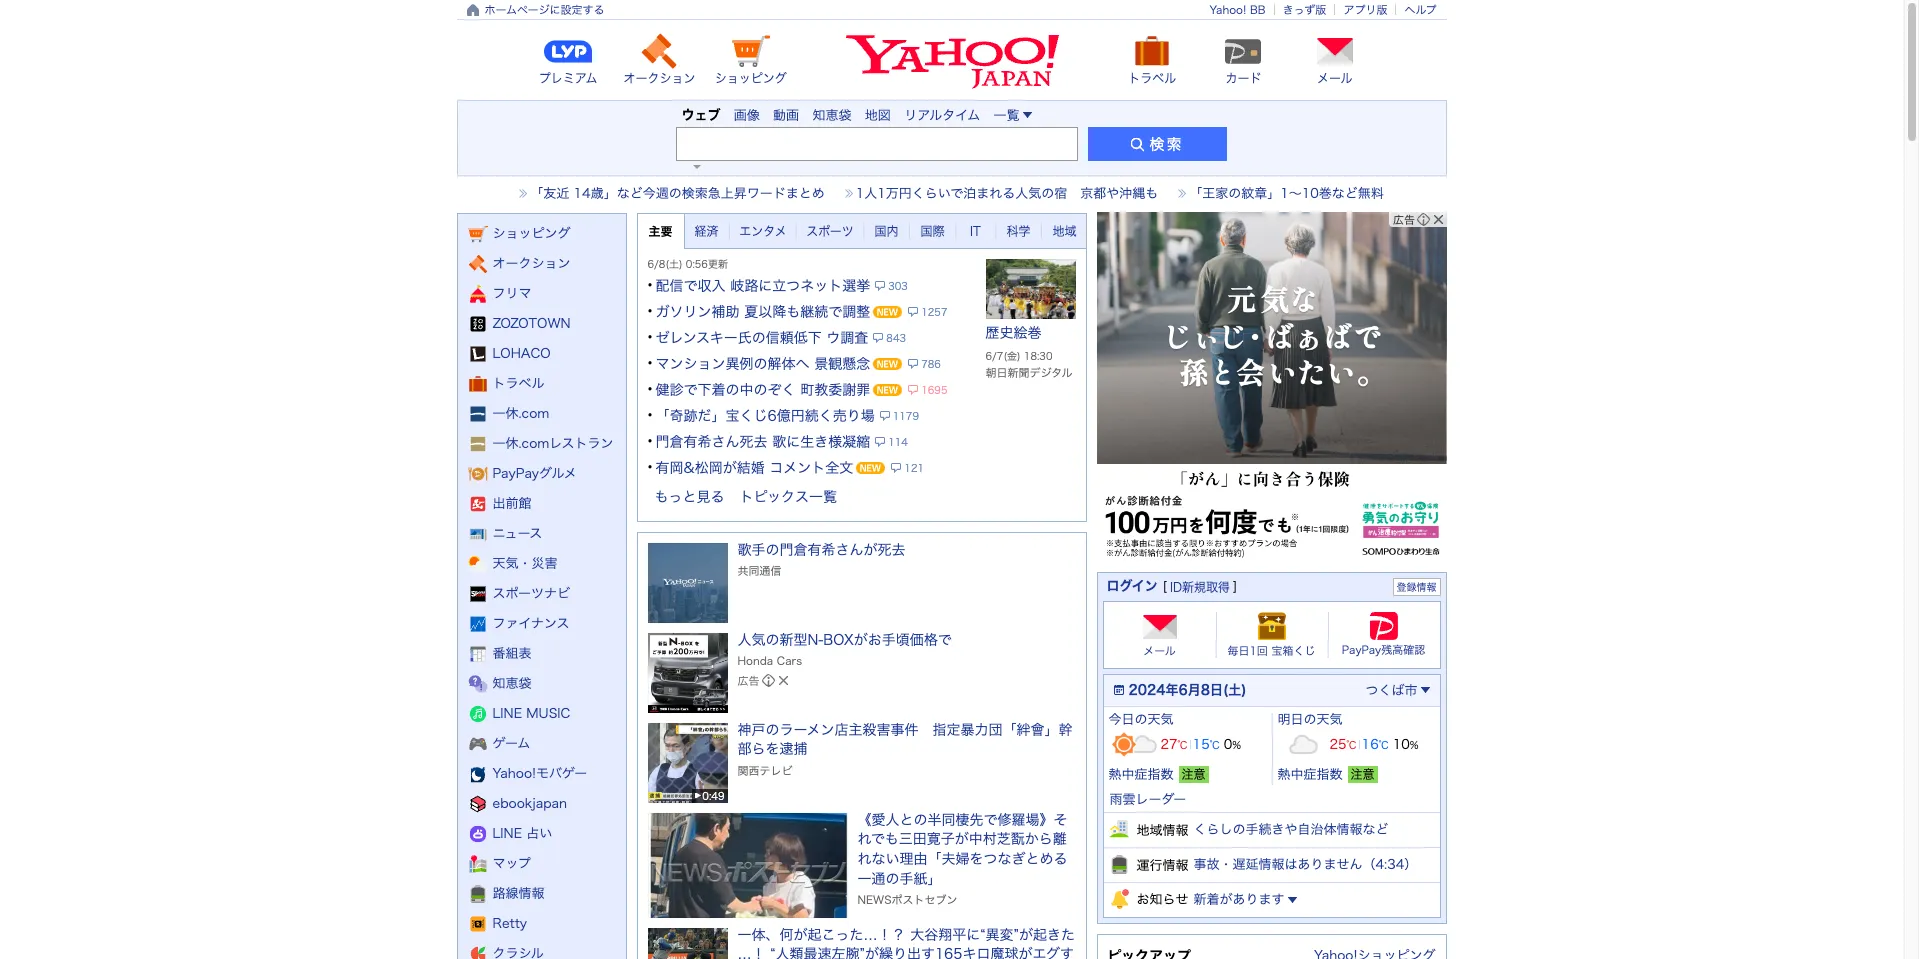Switch to the スポーツ news tab
Viewport: 1919px width, 959px height.
coord(830,232)
